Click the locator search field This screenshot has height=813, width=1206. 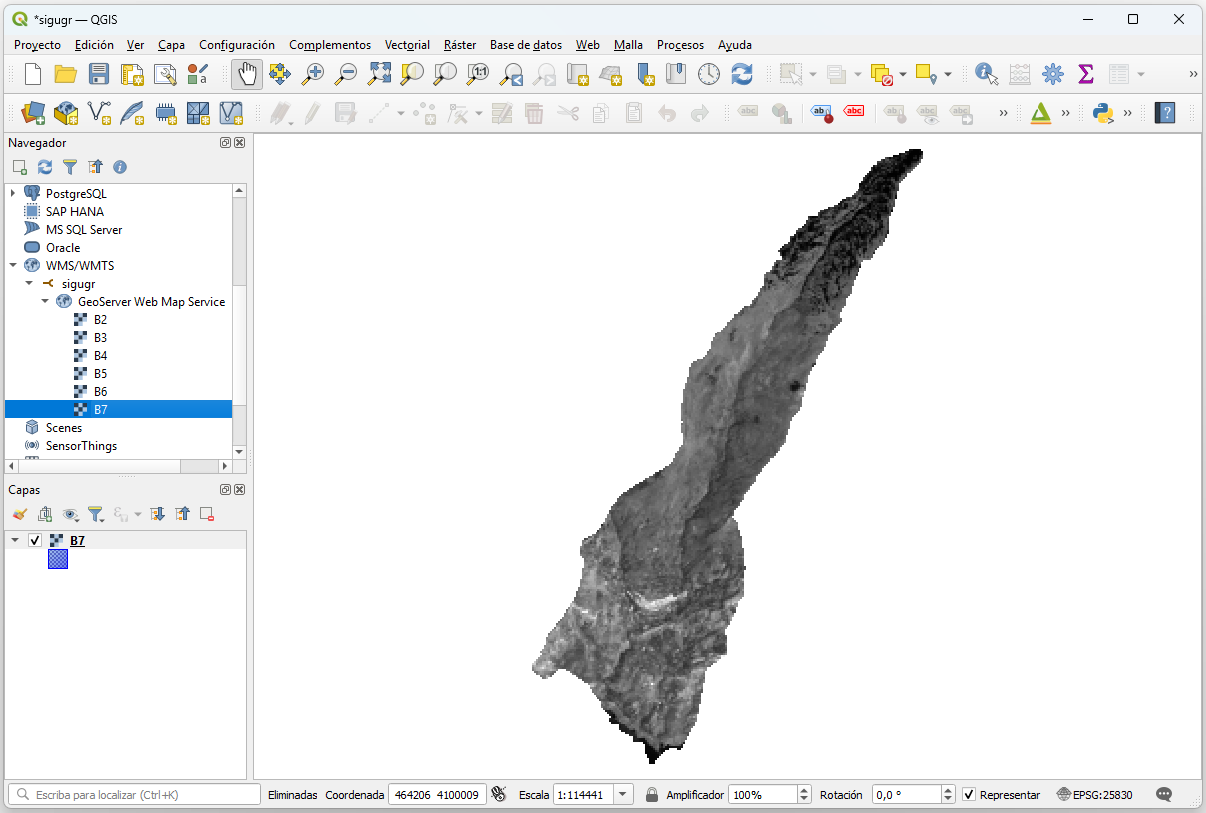tap(130, 793)
